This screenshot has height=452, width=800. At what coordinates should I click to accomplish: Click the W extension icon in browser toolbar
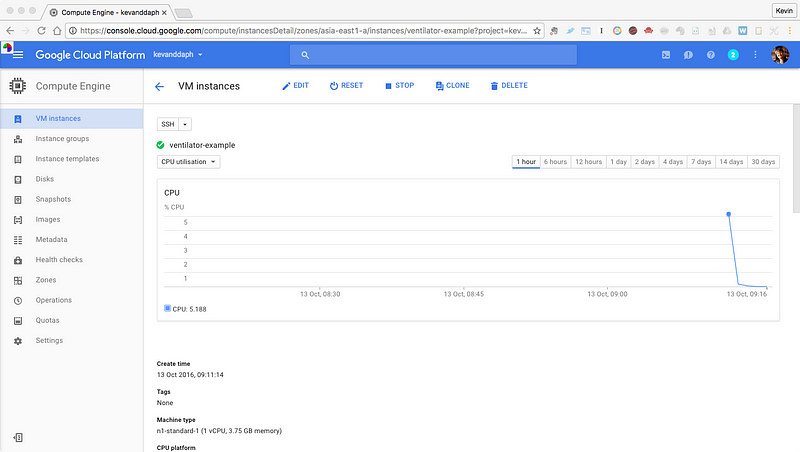(x=743, y=31)
